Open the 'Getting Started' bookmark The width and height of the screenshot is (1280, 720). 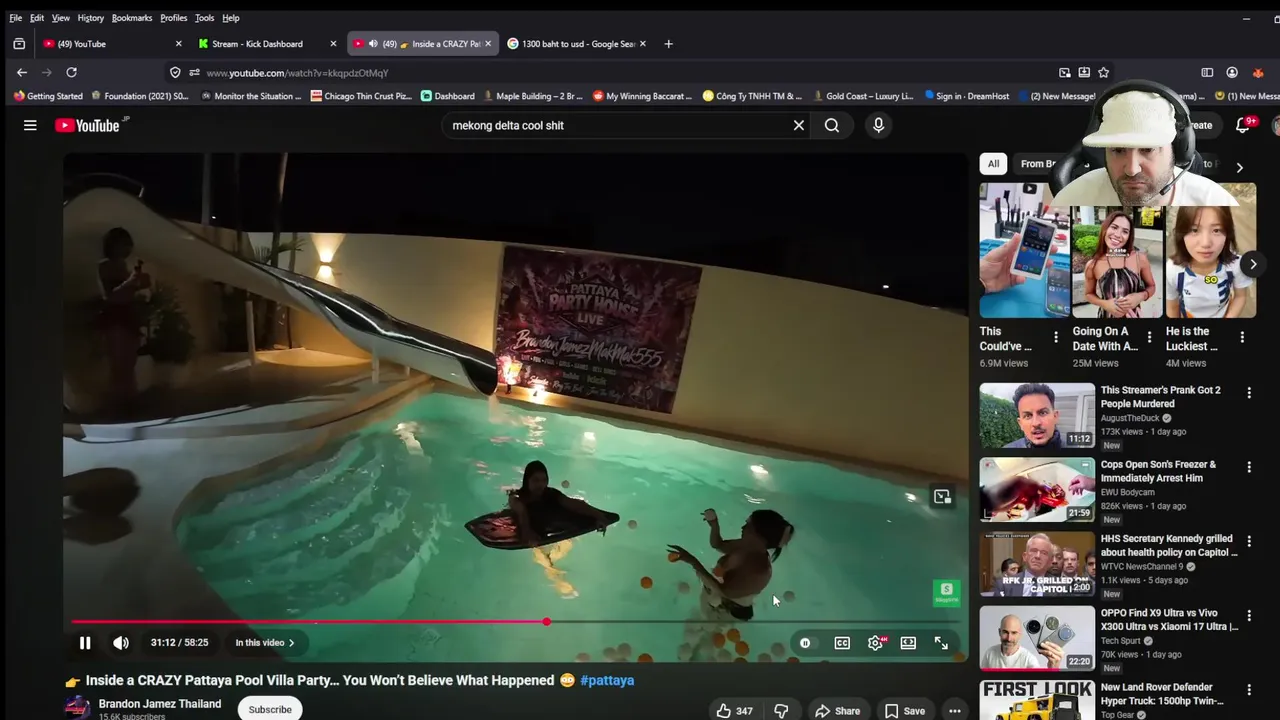pos(48,96)
